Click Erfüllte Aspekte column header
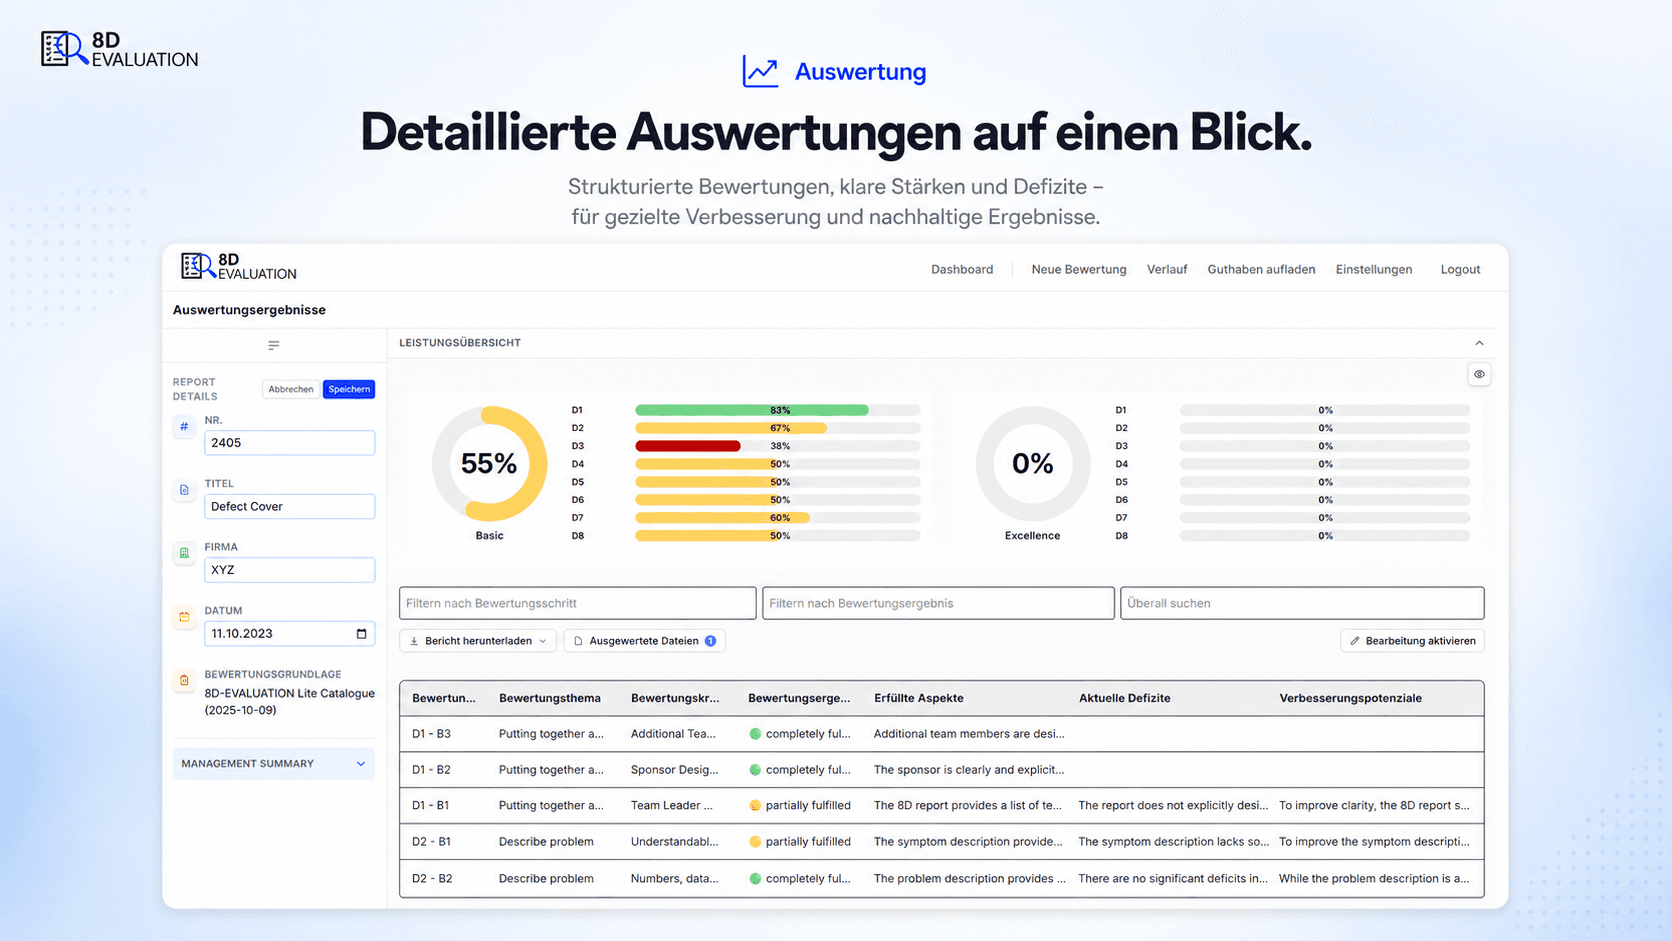Image resolution: width=1672 pixels, height=941 pixels. coord(919,698)
